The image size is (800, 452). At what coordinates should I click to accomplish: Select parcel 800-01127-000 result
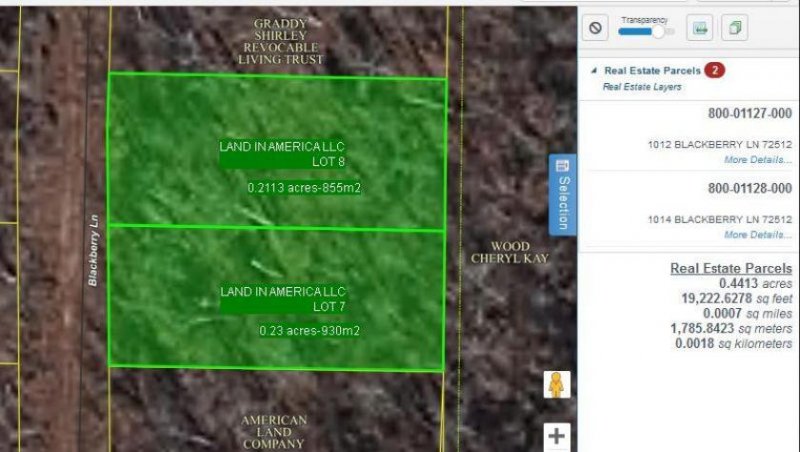coord(749,113)
